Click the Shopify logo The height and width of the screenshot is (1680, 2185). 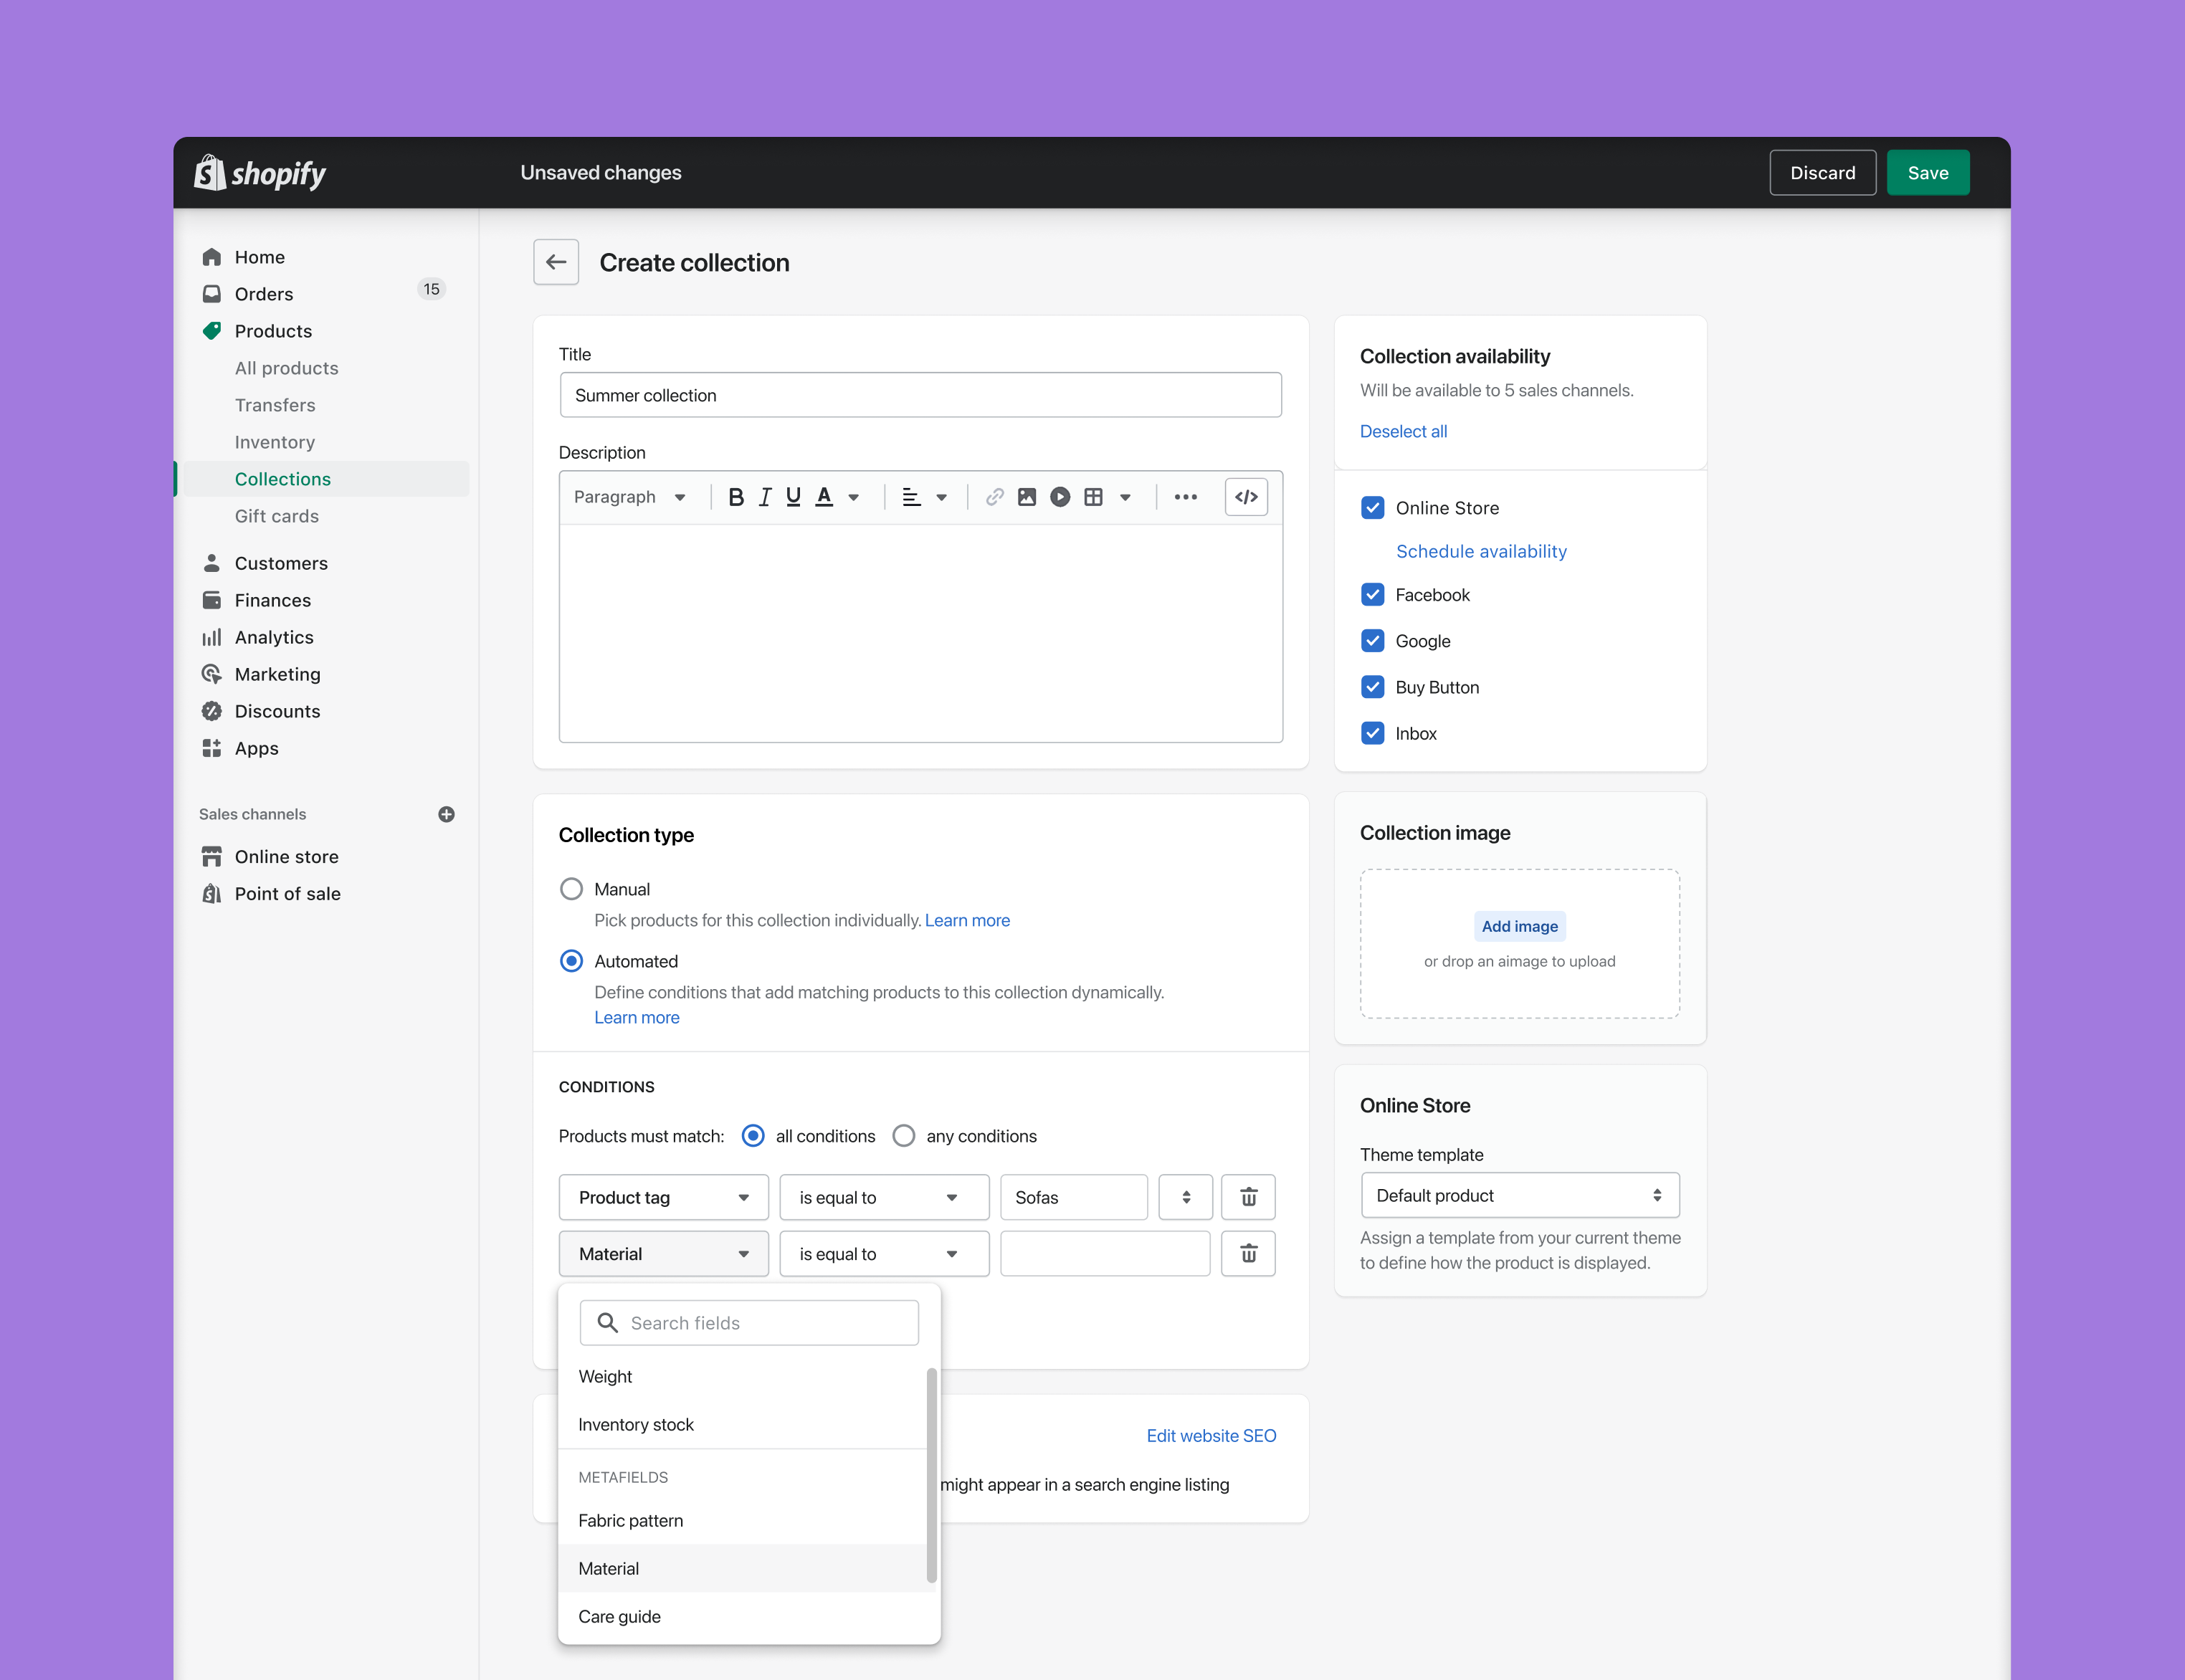point(260,173)
